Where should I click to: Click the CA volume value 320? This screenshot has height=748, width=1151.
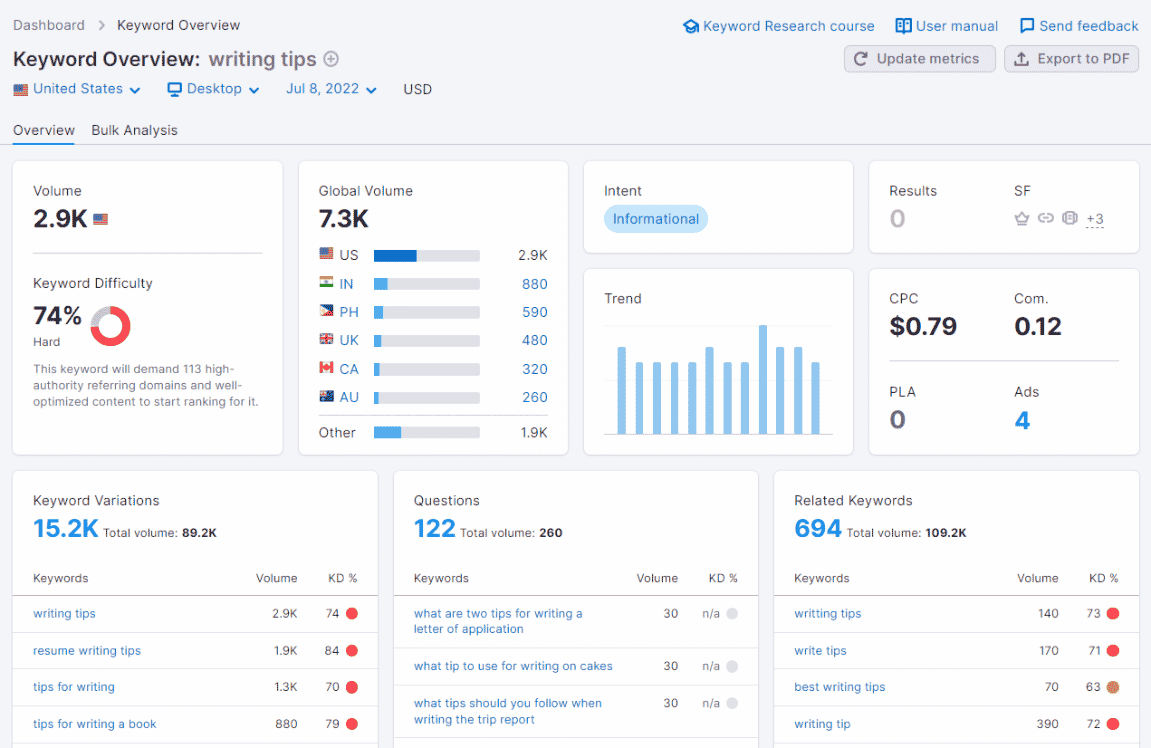[x=534, y=369]
